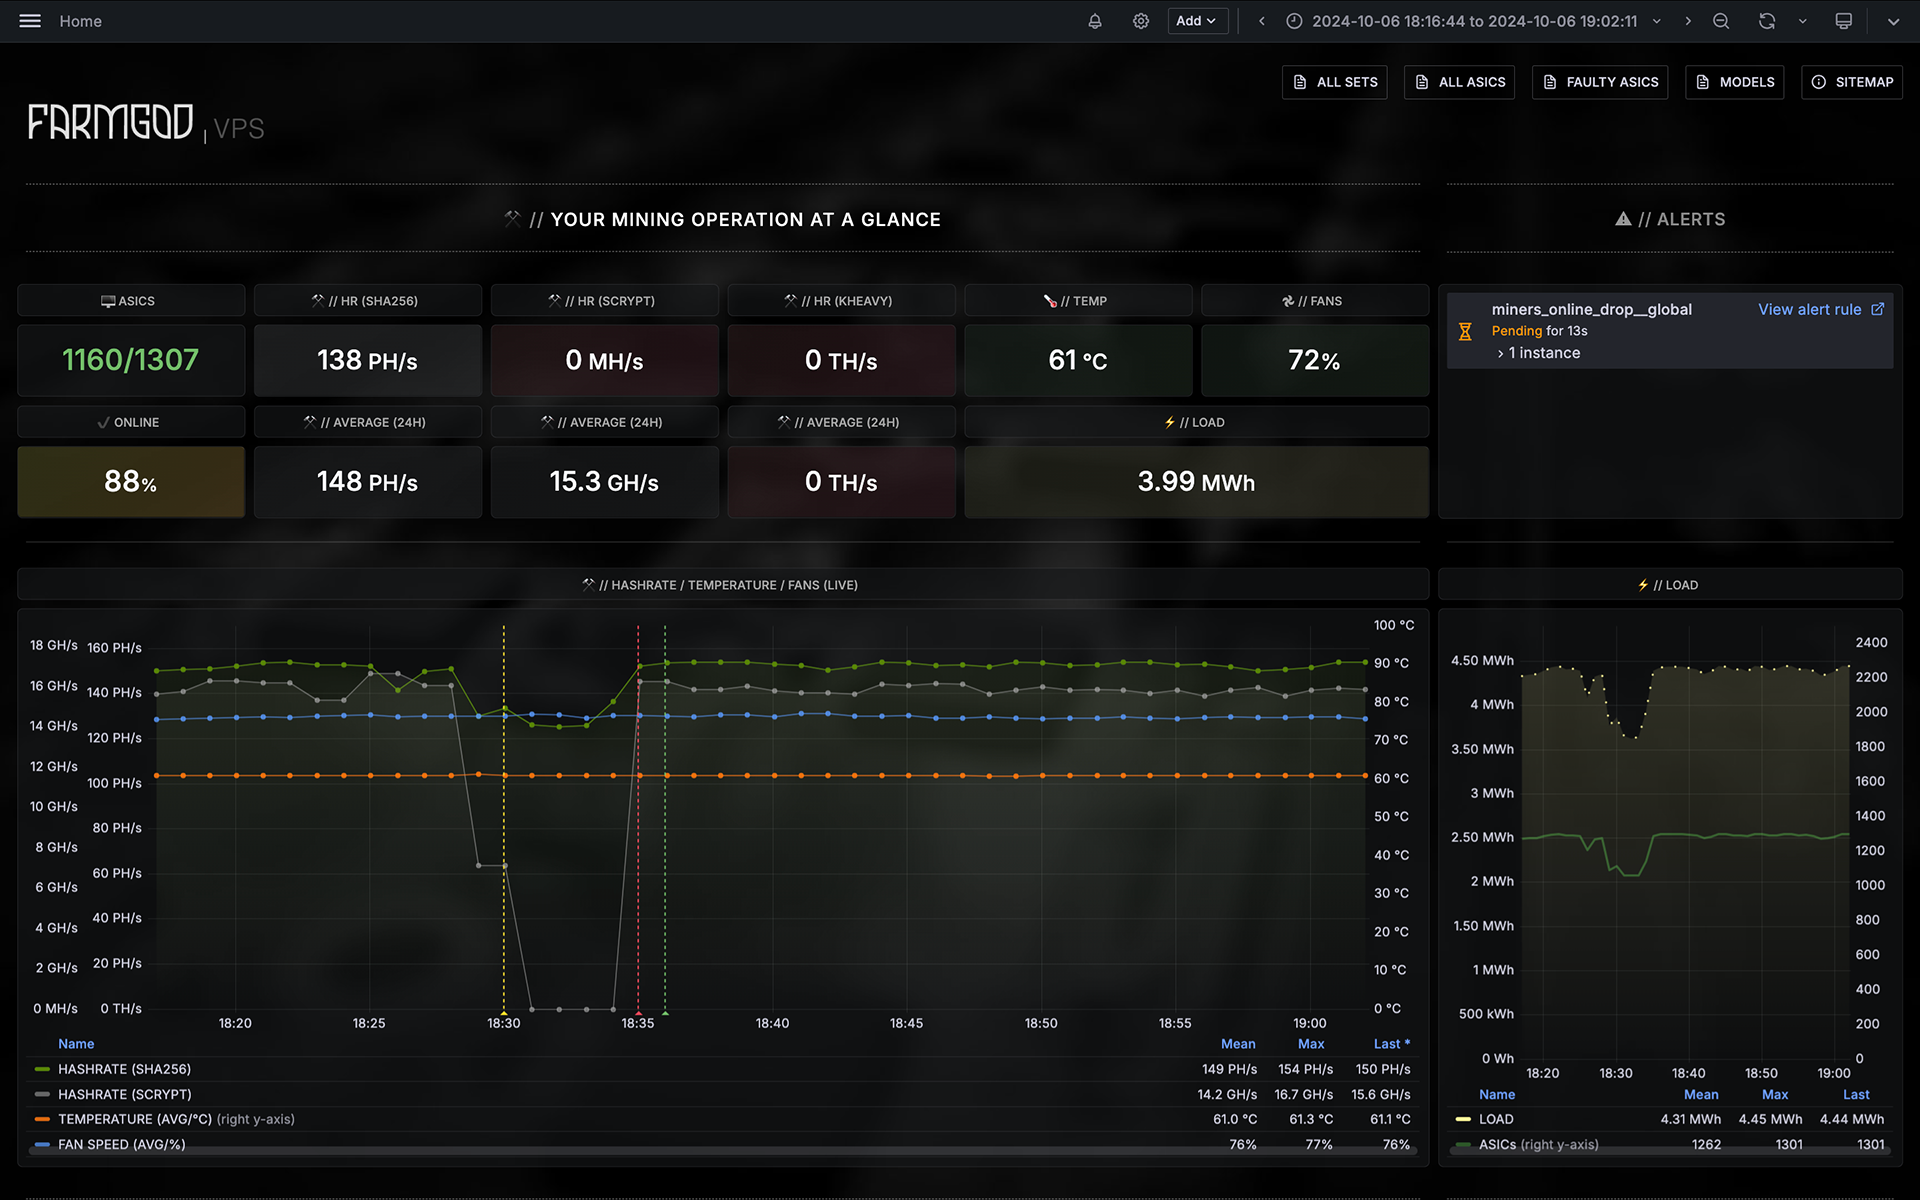Click the monitor view mode icon
Viewport: 1920px width, 1200px height.
(1844, 21)
